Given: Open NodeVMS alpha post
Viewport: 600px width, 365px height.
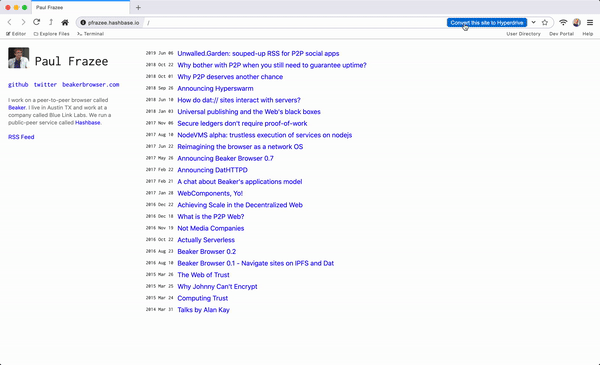Looking at the screenshot, I should click(264, 135).
